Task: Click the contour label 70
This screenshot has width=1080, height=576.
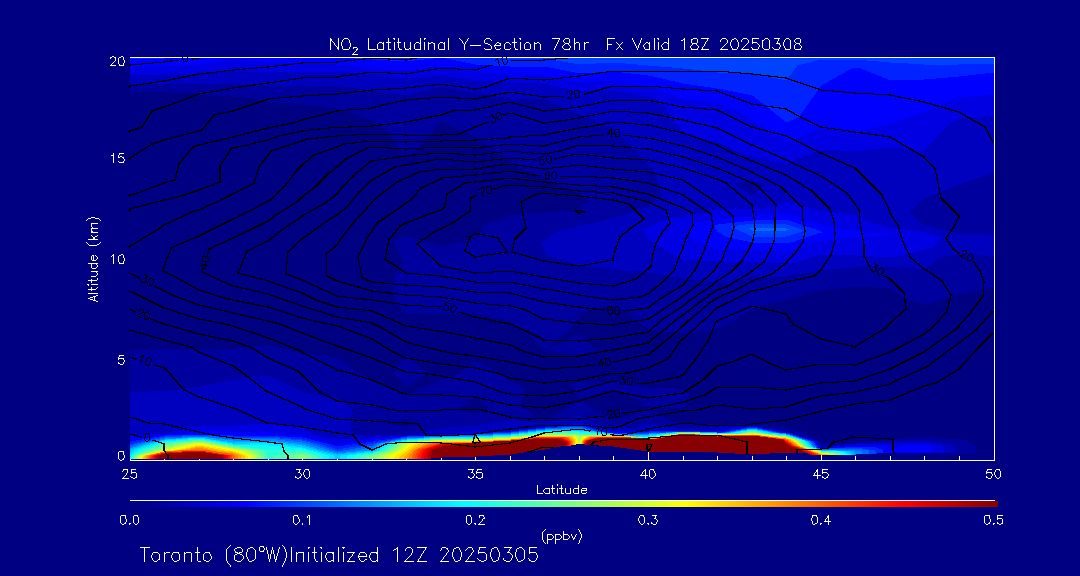Action: pos(486,192)
